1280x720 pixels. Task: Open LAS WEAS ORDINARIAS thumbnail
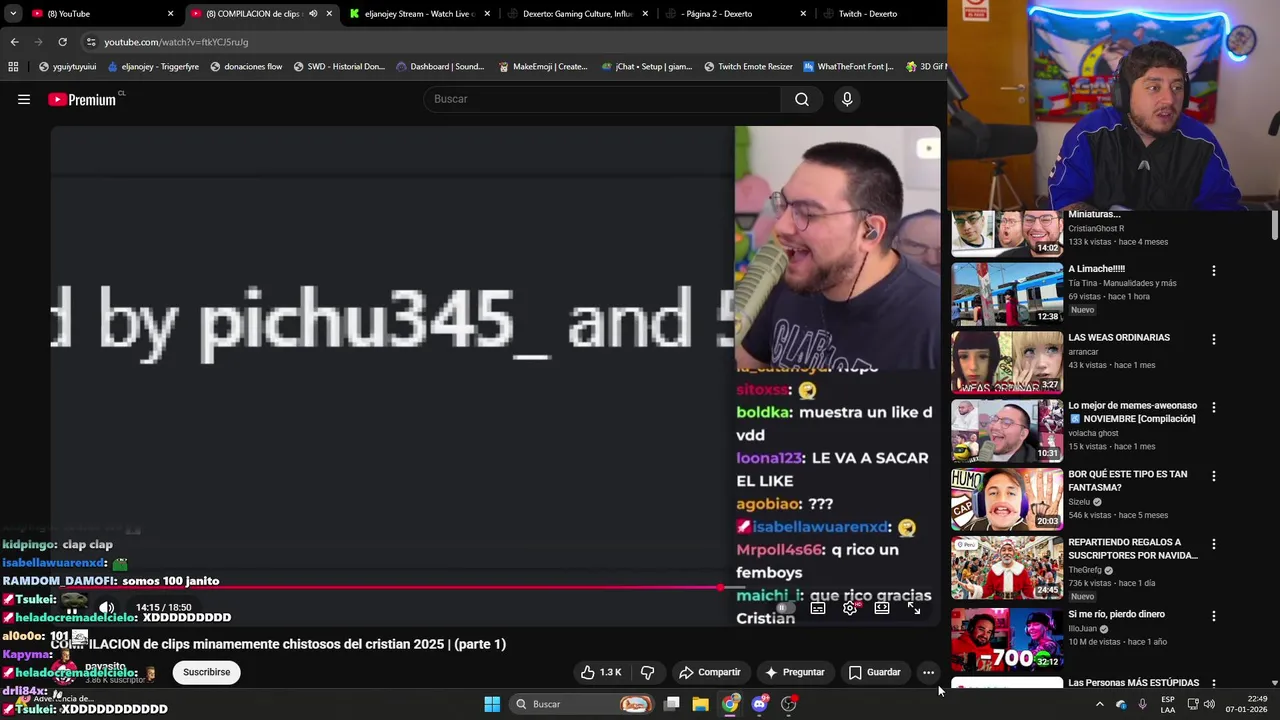click(x=1007, y=362)
